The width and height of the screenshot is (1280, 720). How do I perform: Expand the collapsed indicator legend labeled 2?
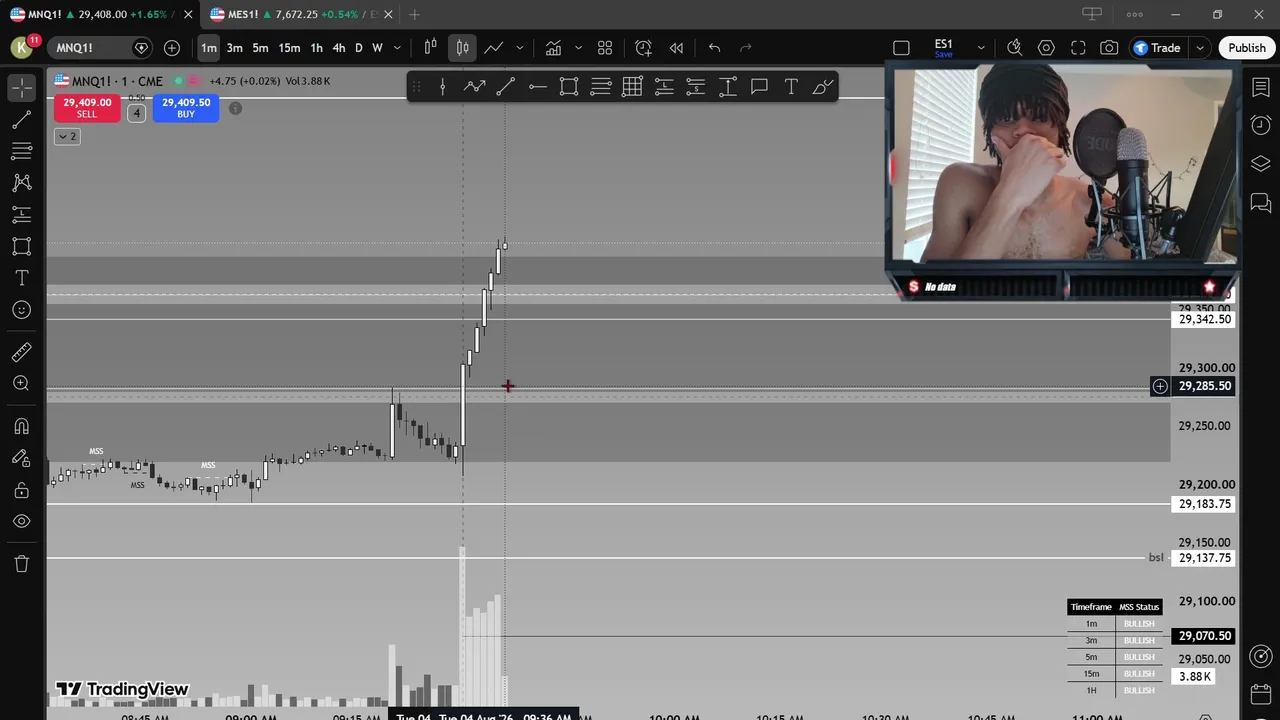67,136
